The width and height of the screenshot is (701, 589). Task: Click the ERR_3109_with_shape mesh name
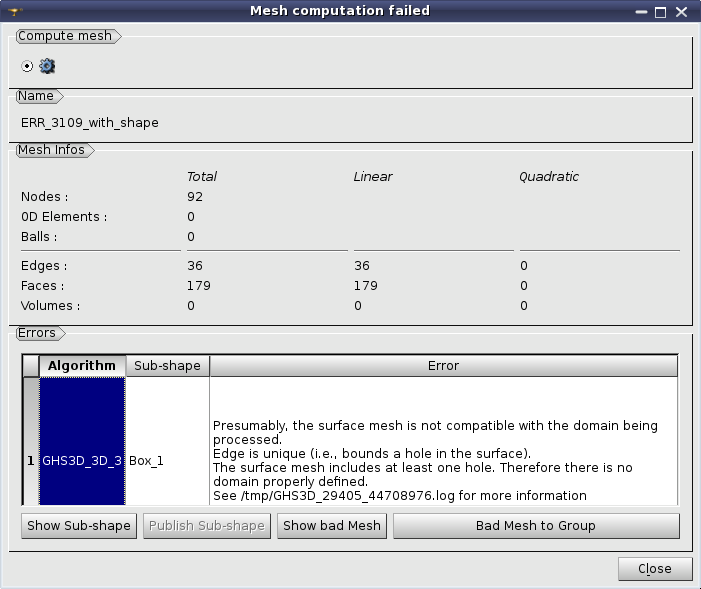(x=89, y=123)
